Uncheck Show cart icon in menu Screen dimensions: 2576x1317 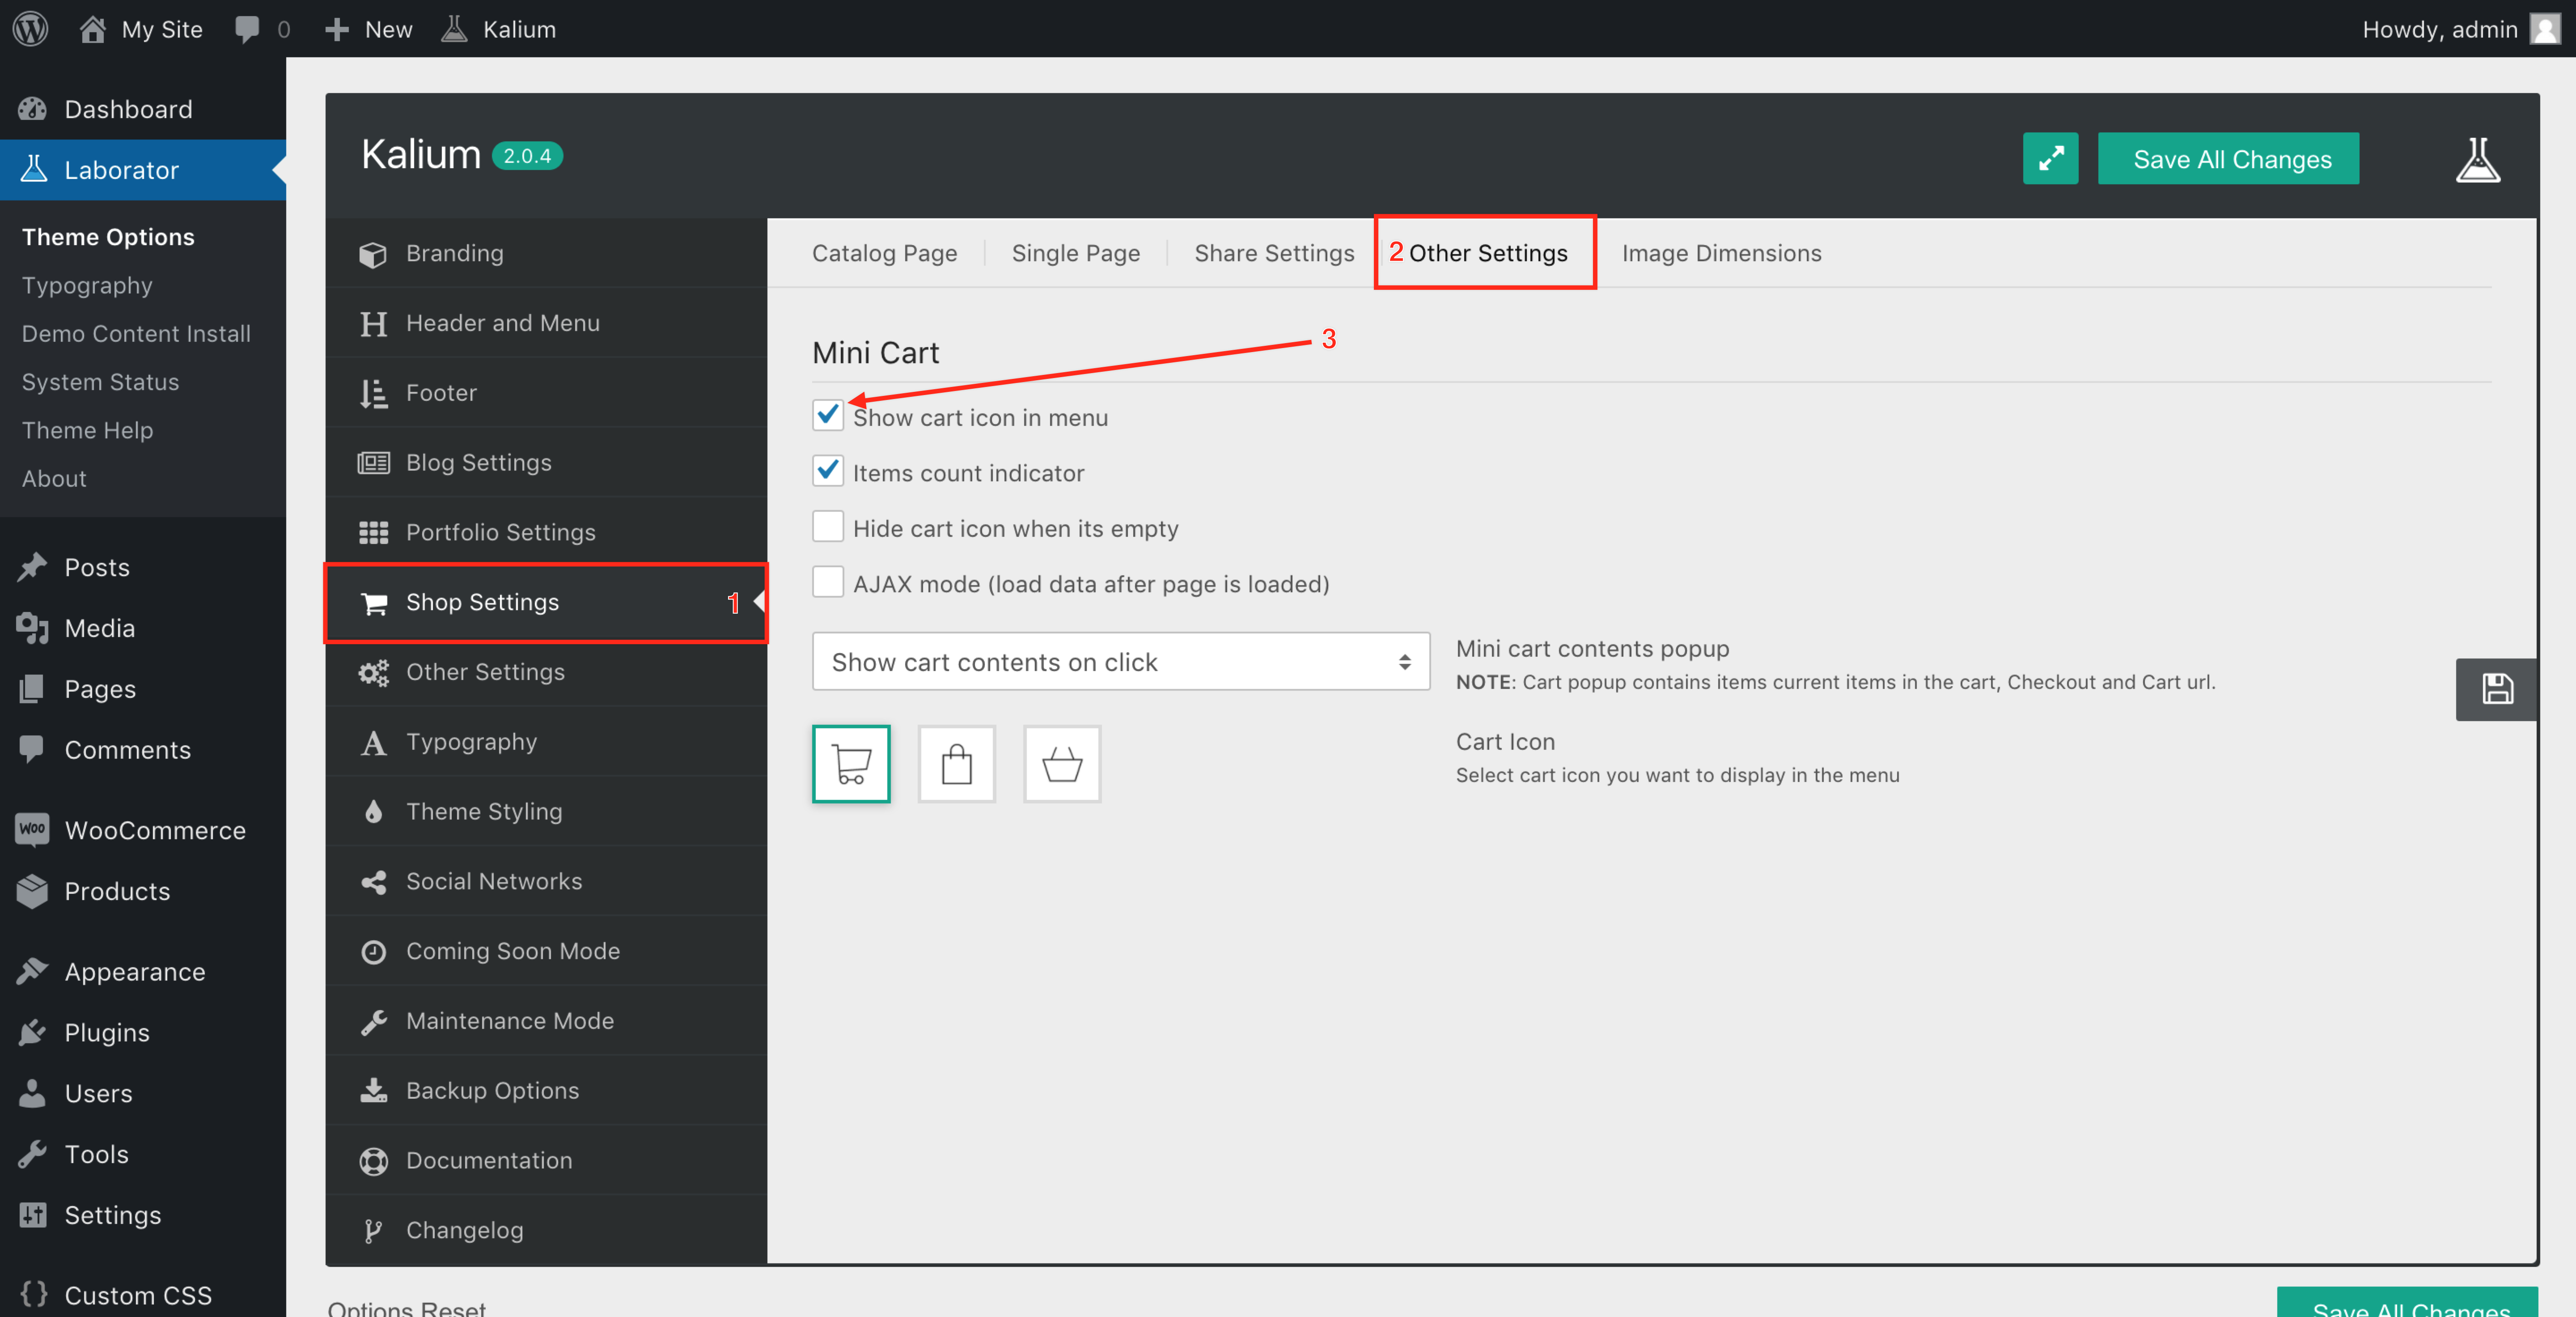[828, 415]
